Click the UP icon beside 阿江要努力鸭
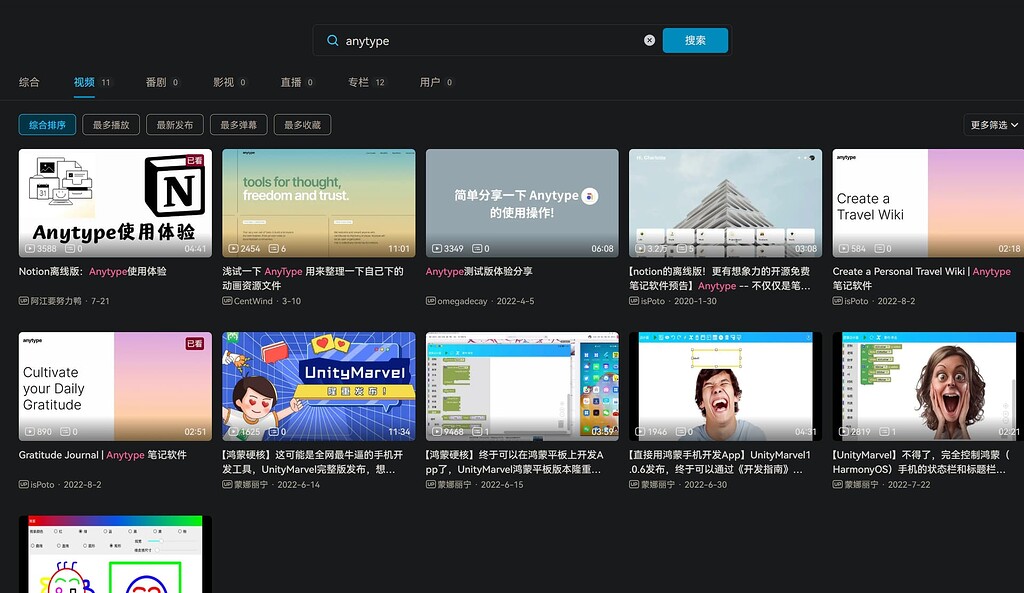Viewport: 1024px width, 593px height. [x=25, y=300]
